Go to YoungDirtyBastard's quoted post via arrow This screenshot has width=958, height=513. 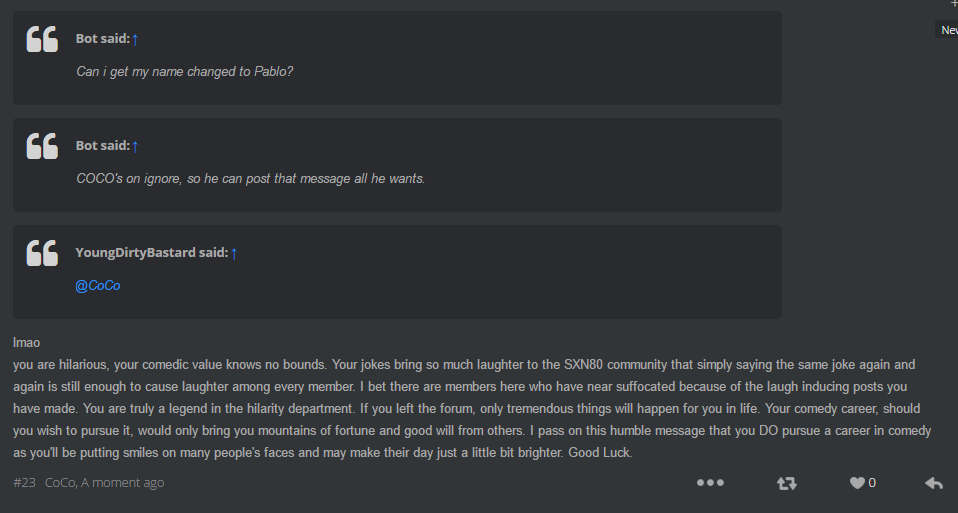(233, 253)
